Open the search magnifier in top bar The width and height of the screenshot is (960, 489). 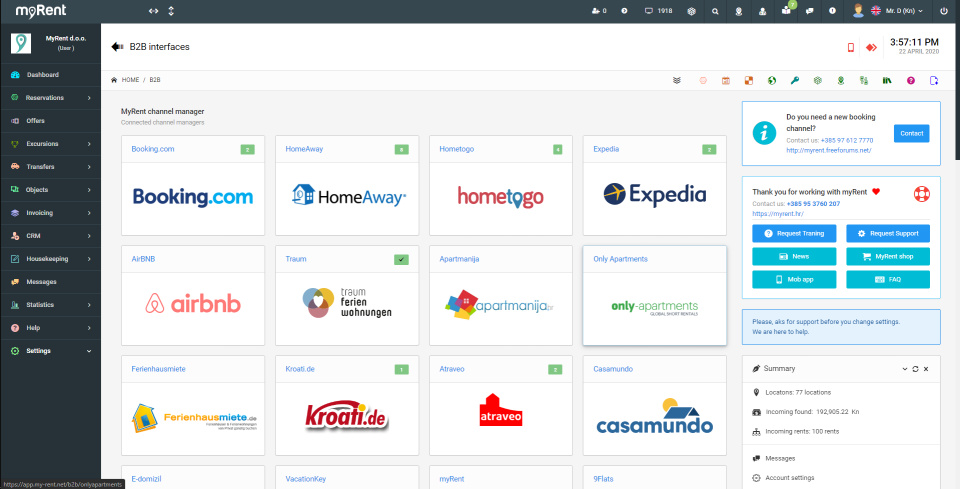click(715, 11)
